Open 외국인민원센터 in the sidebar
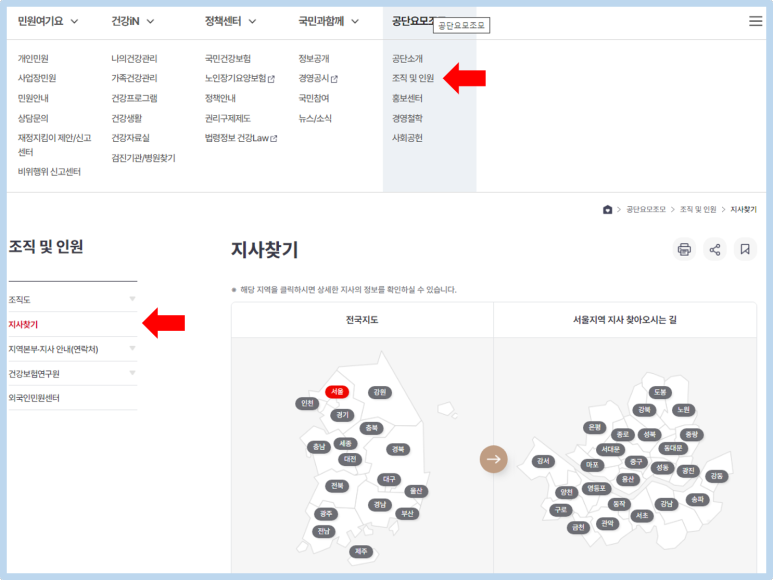The height and width of the screenshot is (580, 773). coord(34,398)
